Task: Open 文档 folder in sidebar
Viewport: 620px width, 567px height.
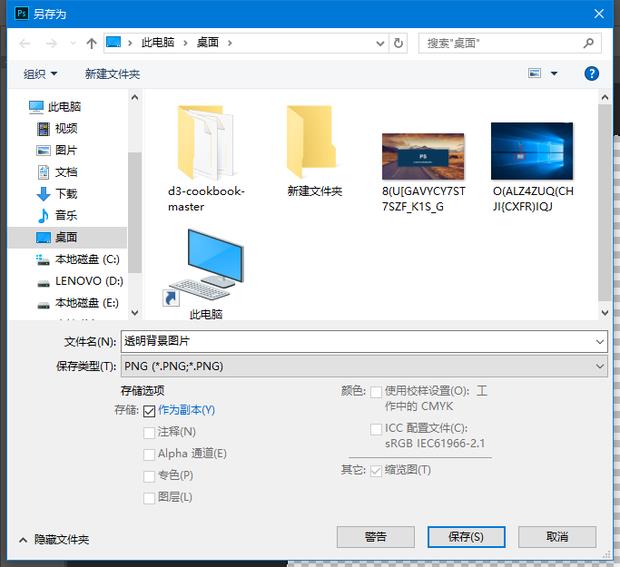Action: [57, 172]
